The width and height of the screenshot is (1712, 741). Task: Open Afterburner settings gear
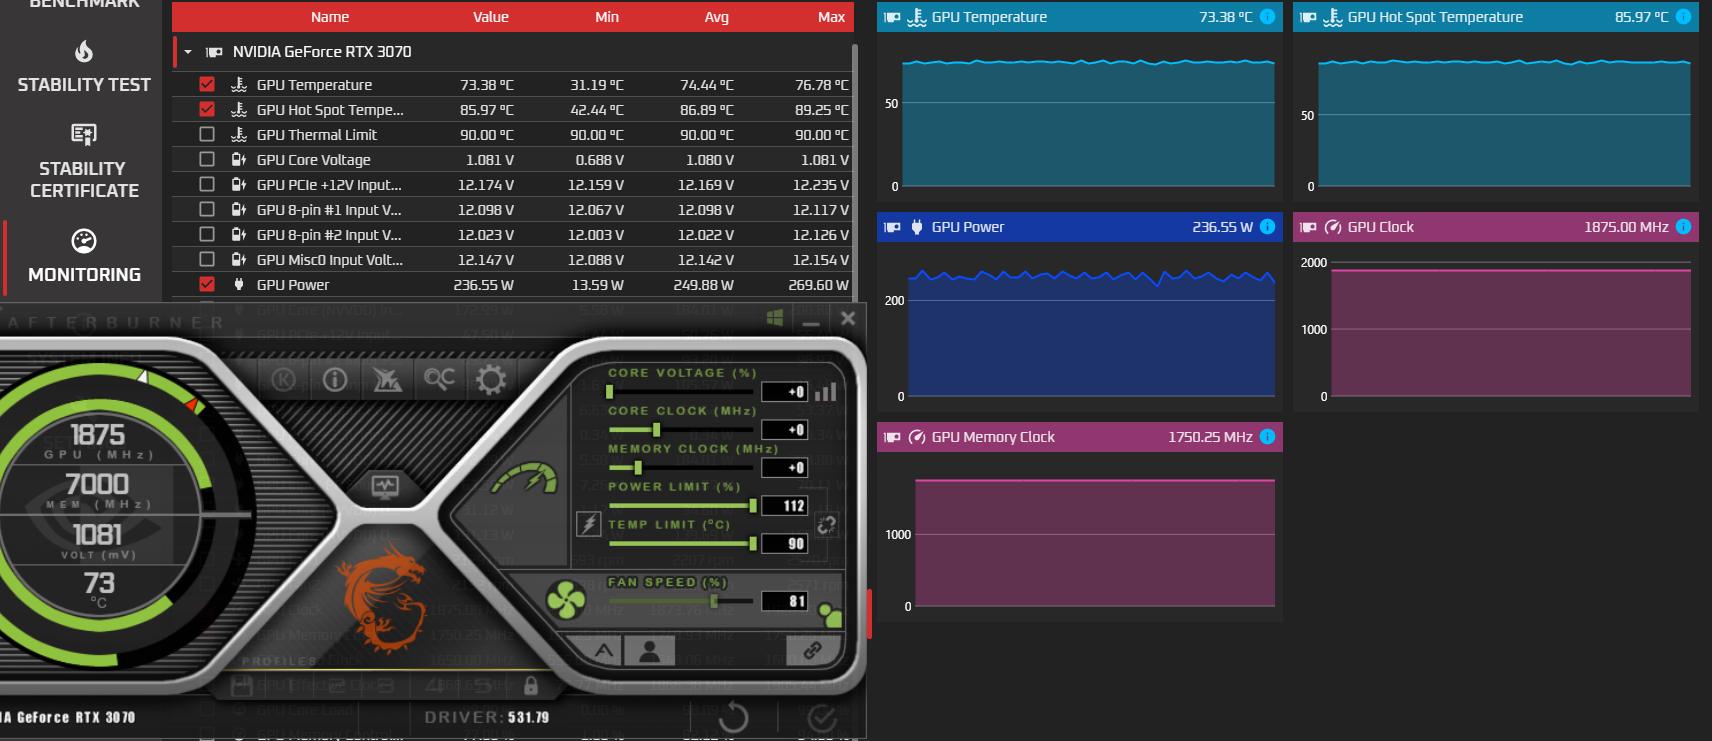tap(490, 379)
